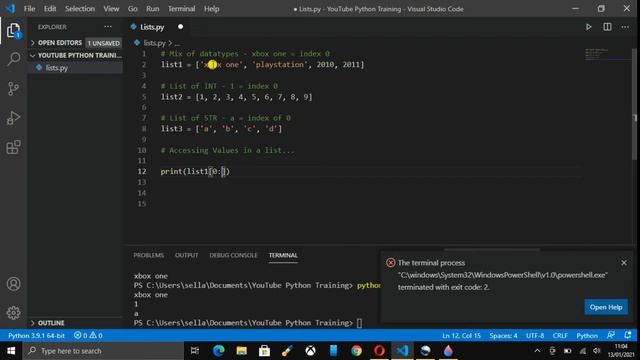The image size is (640, 360).
Task: Select the Terminal panel tab
Action: click(283, 255)
